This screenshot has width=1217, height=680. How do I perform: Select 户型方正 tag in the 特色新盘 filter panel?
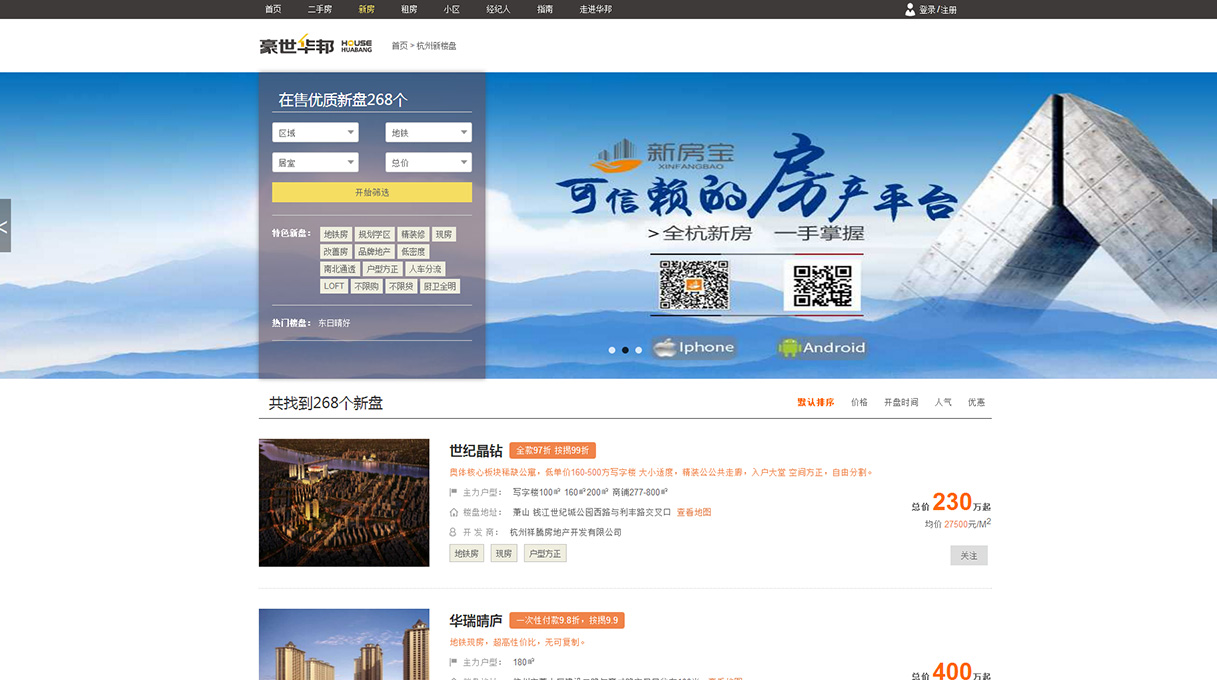pyautogui.click(x=382, y=269)
